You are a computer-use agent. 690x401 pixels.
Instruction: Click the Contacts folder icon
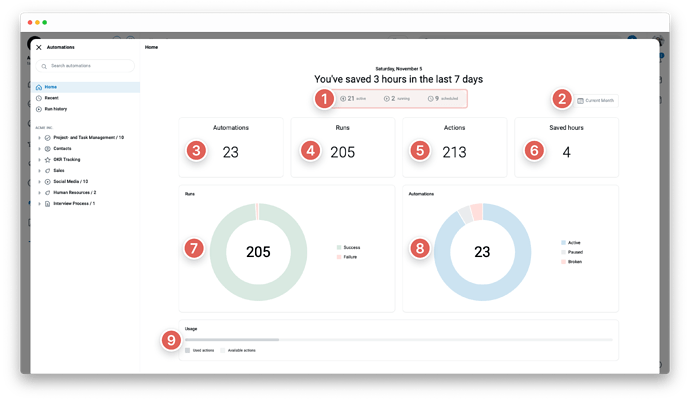tap(48, 149)
